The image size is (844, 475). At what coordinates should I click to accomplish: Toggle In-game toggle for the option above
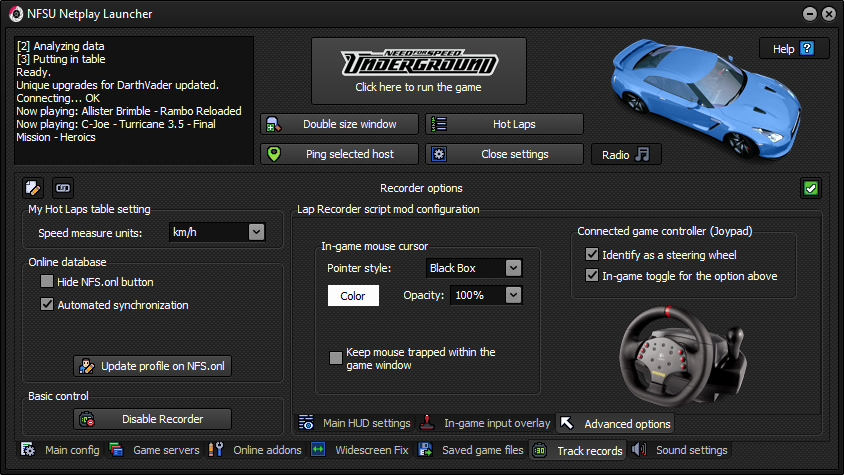click(592, 275)
